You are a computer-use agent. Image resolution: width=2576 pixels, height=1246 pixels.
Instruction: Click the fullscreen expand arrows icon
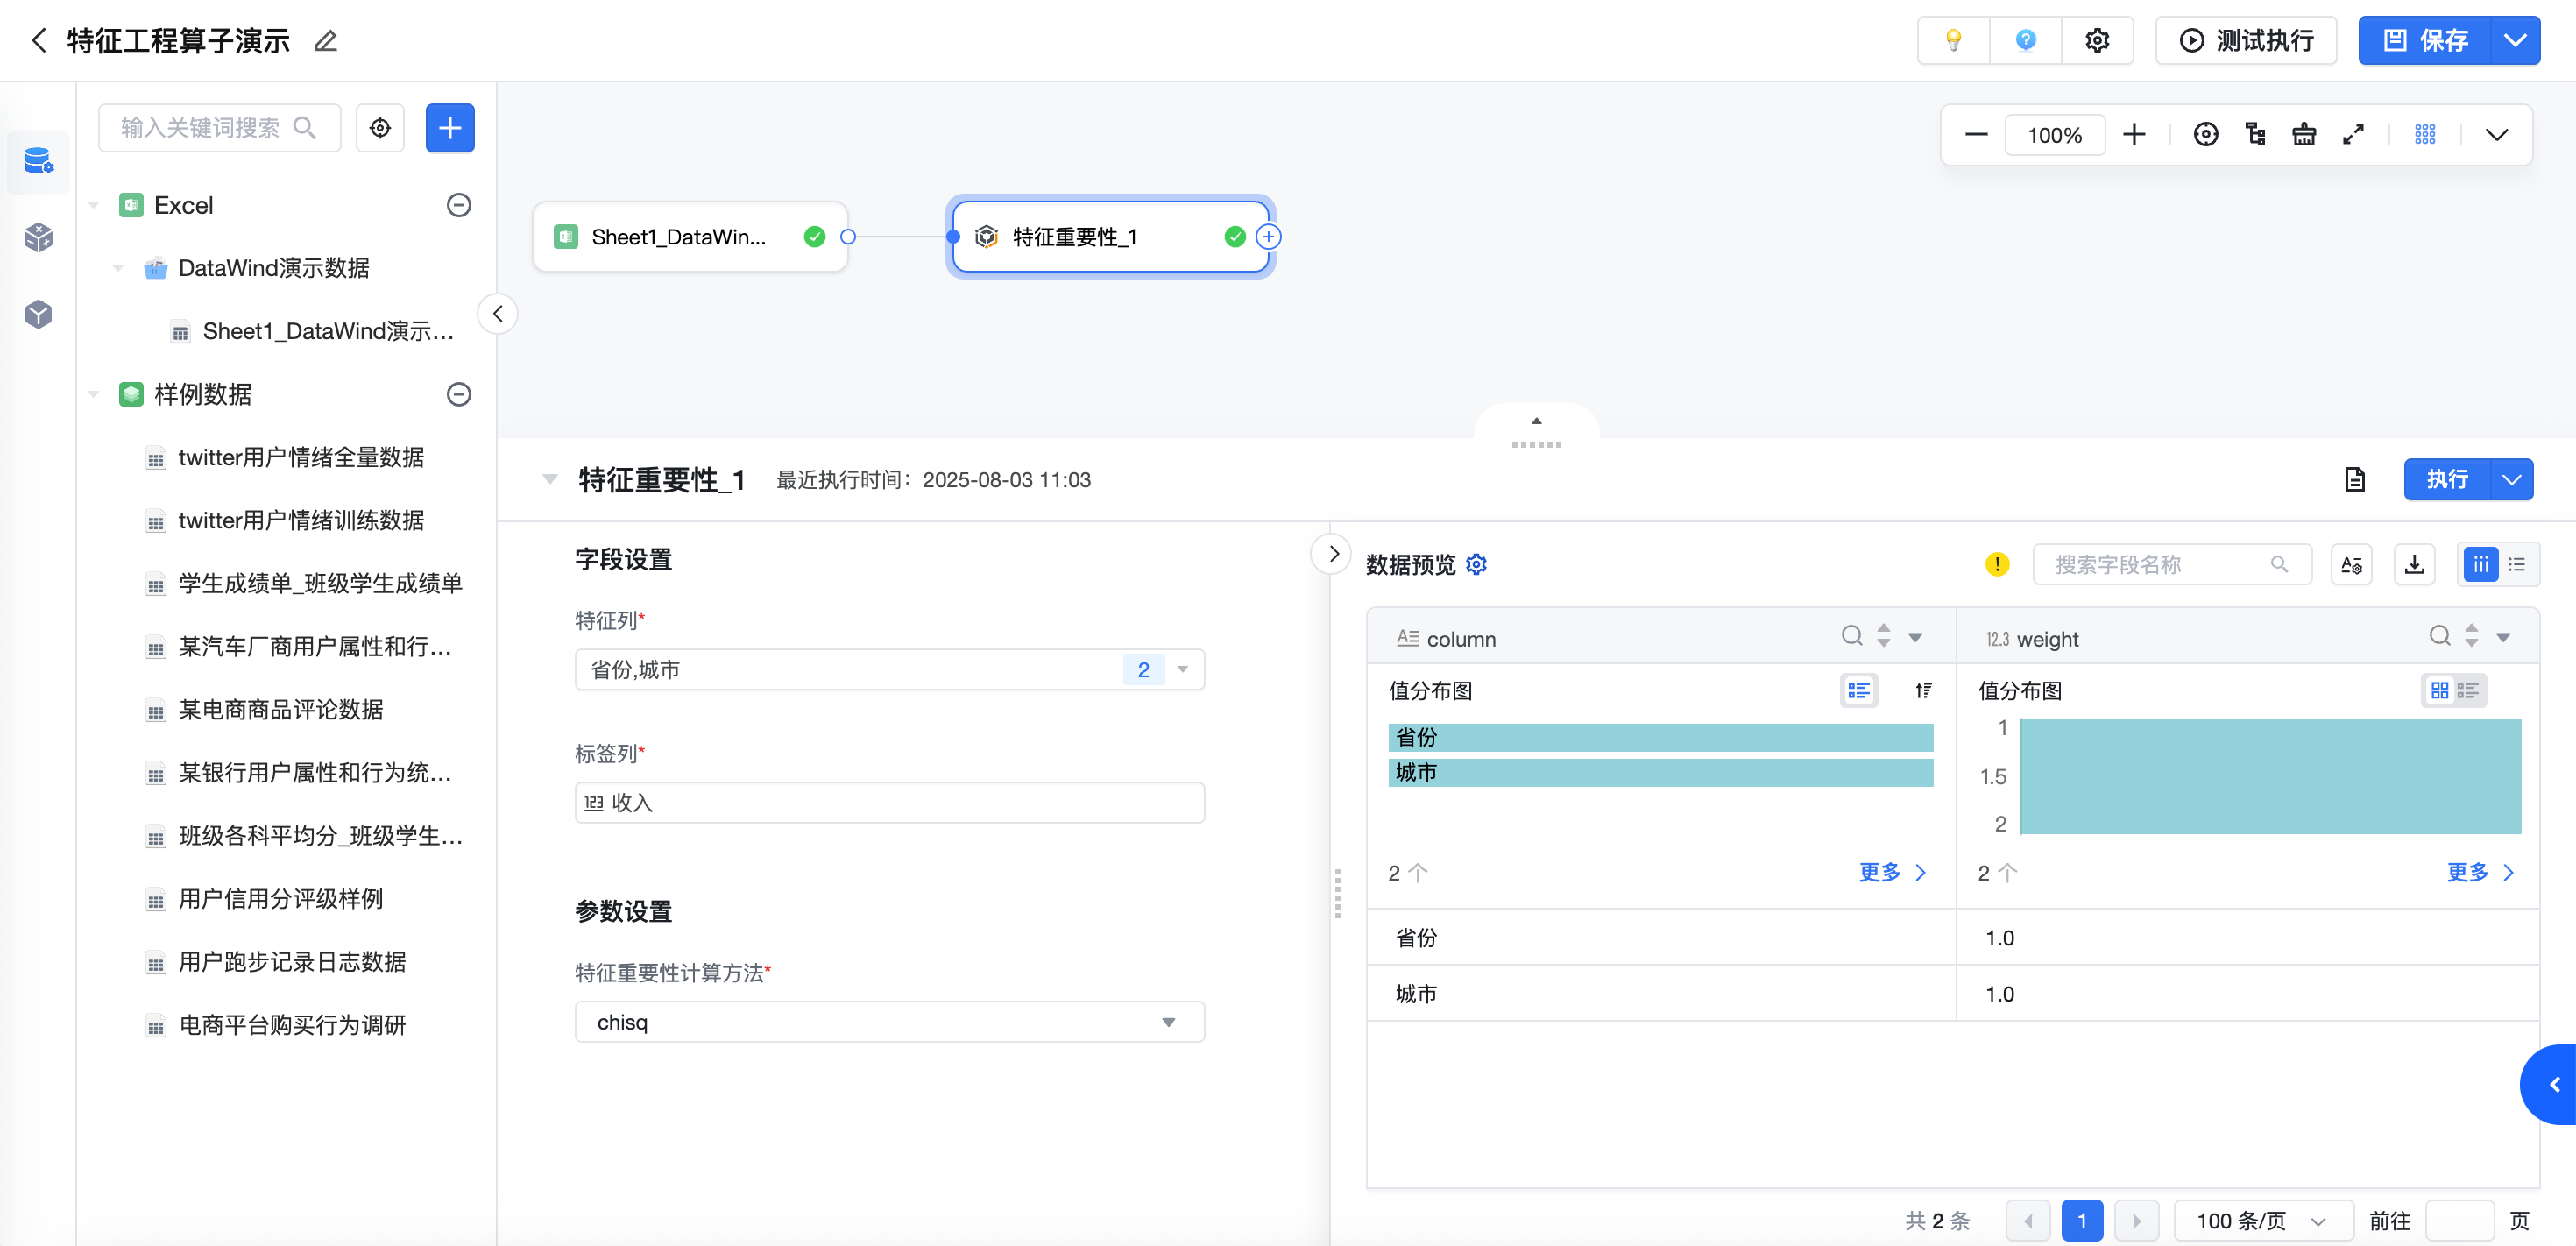click(x=2353, y=135)
